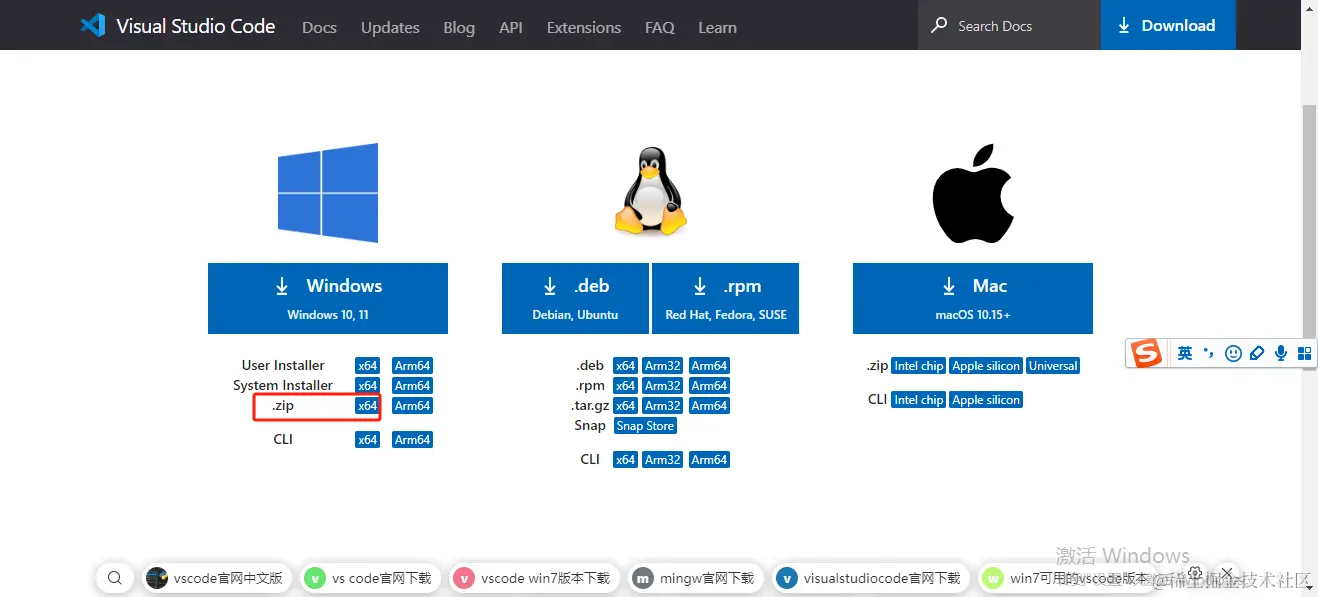Download for Windows 10, 11
Viewport: 1318px width, 597px height.
point(328,298)
